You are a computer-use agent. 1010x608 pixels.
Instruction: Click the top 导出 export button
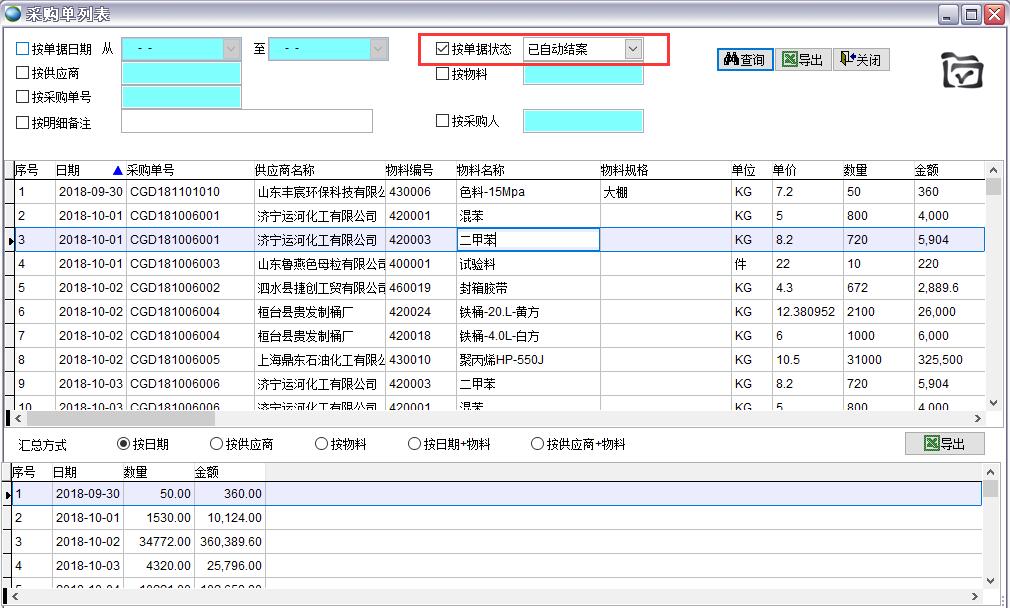click(803, 60)
